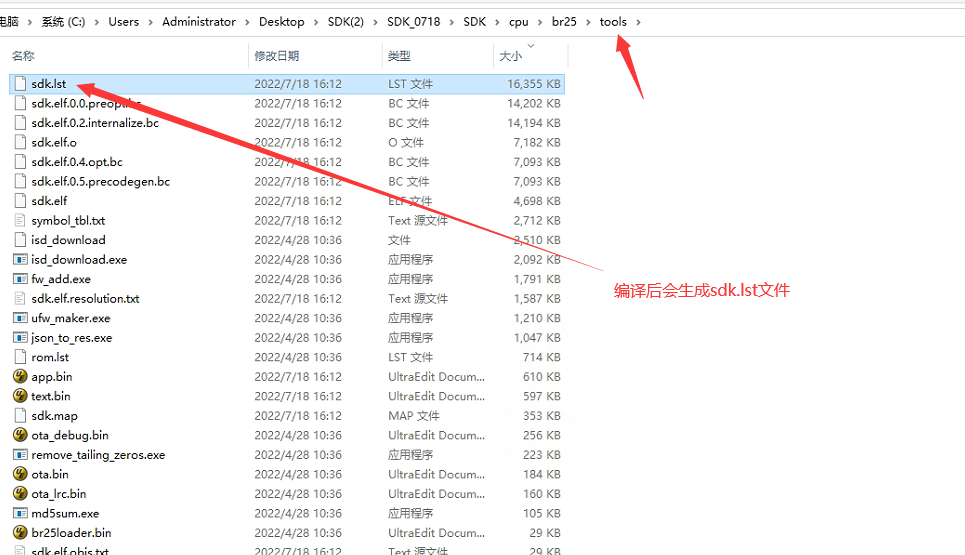
Task: Click the br25loader.bin UltraEdit icon
Action: coord(20,533)
